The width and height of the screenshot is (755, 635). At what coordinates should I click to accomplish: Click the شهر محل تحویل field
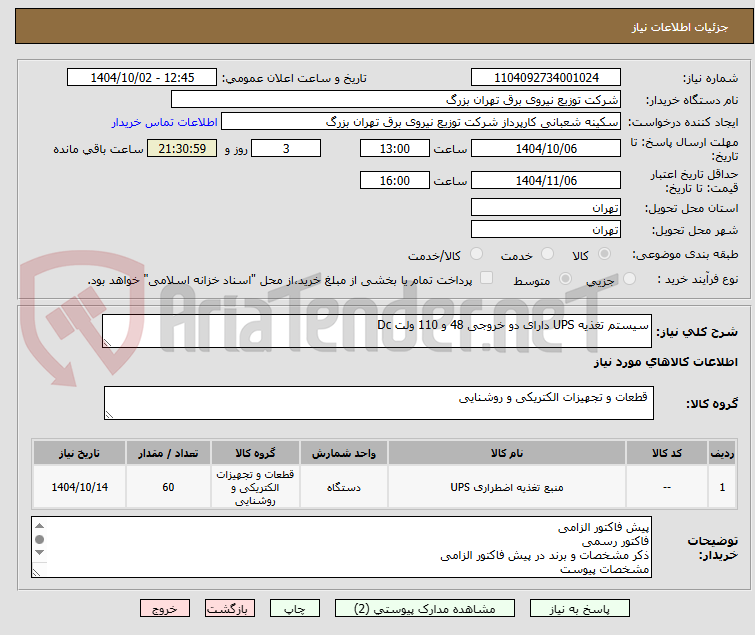546,230
